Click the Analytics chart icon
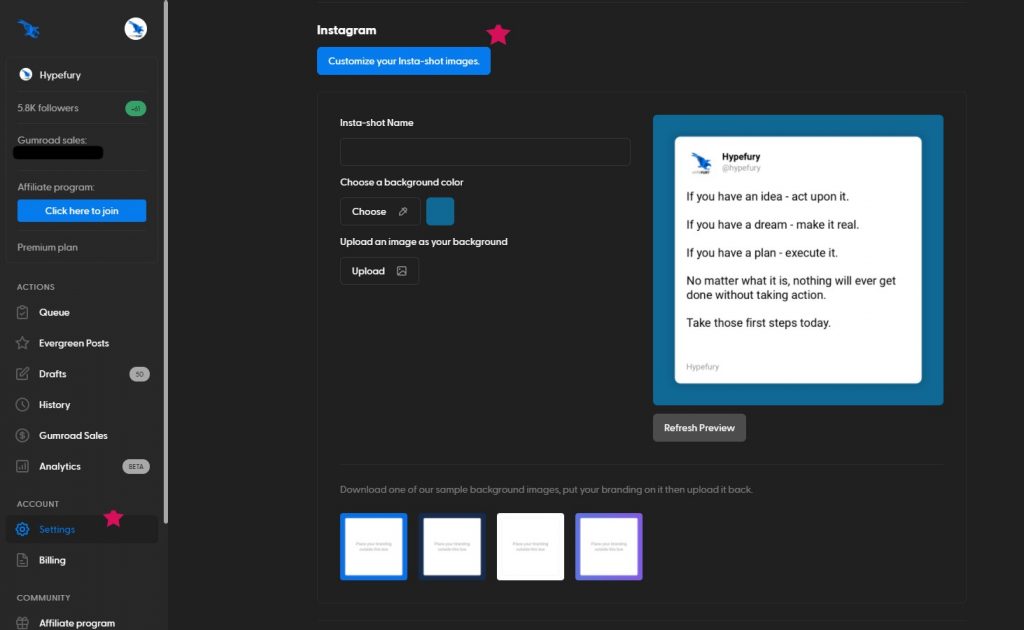1024x630 pixels. point(23,467)
